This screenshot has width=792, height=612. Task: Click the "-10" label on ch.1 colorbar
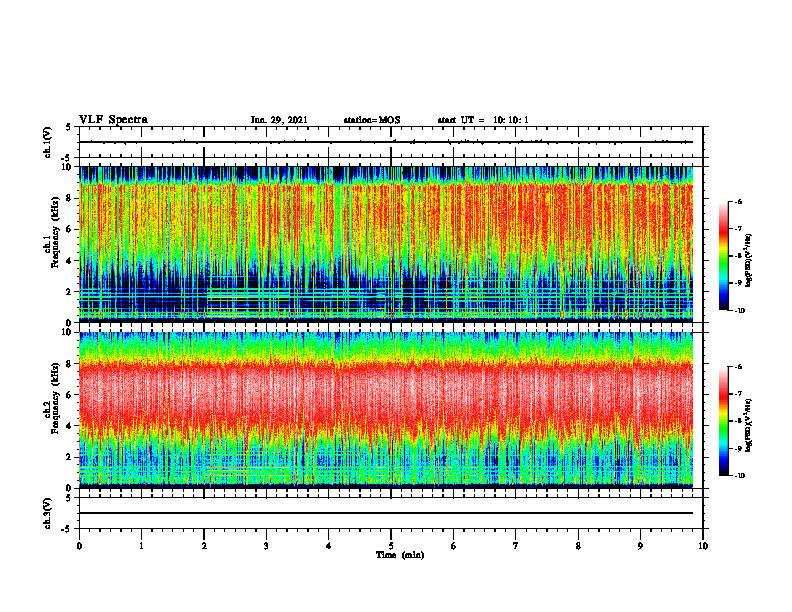click(x=739, y=311)
